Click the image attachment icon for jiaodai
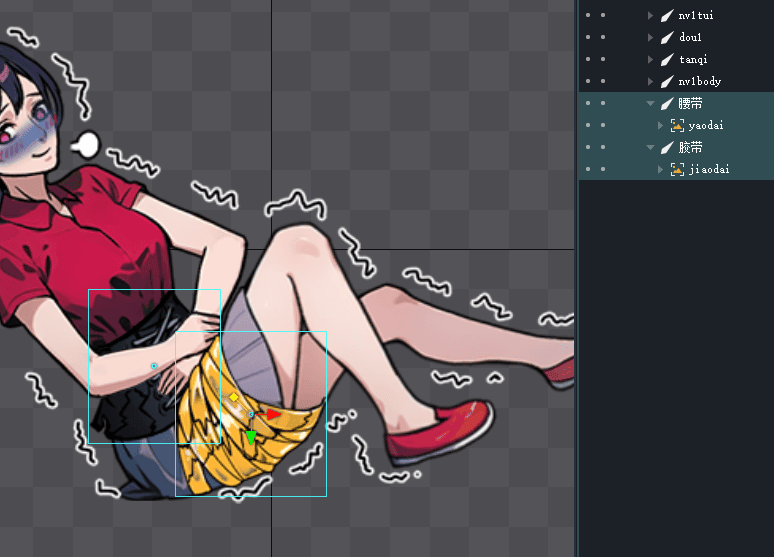Screen dimensions: 774x557 [x=678, y=169]
